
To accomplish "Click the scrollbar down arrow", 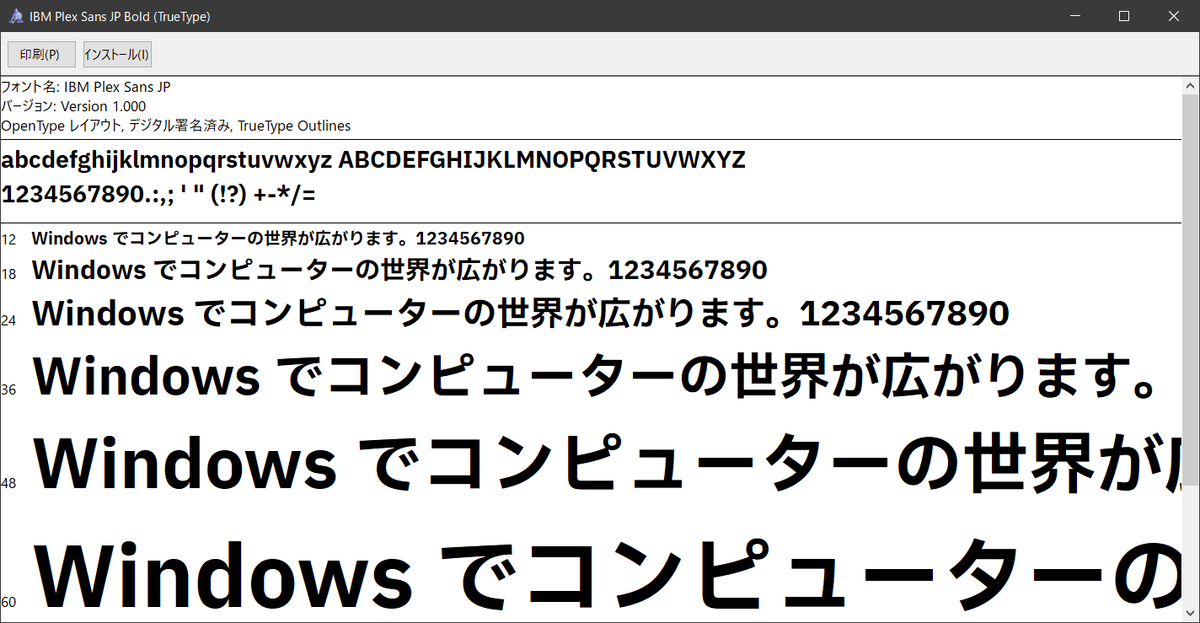I will [x=1192, y=612].
